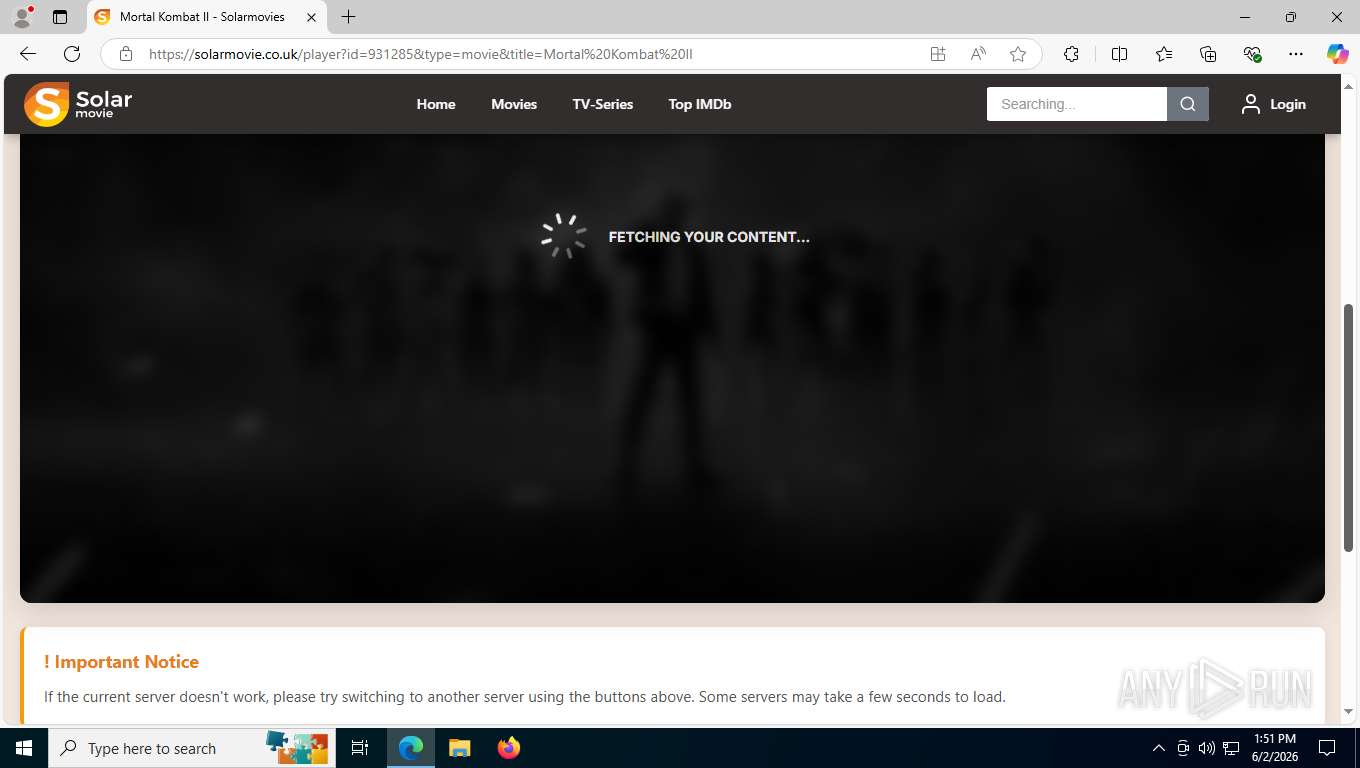Open Browser essentials heart icon
Image resolution: width=1360 pixels, height=768 pixels.
1252,54
